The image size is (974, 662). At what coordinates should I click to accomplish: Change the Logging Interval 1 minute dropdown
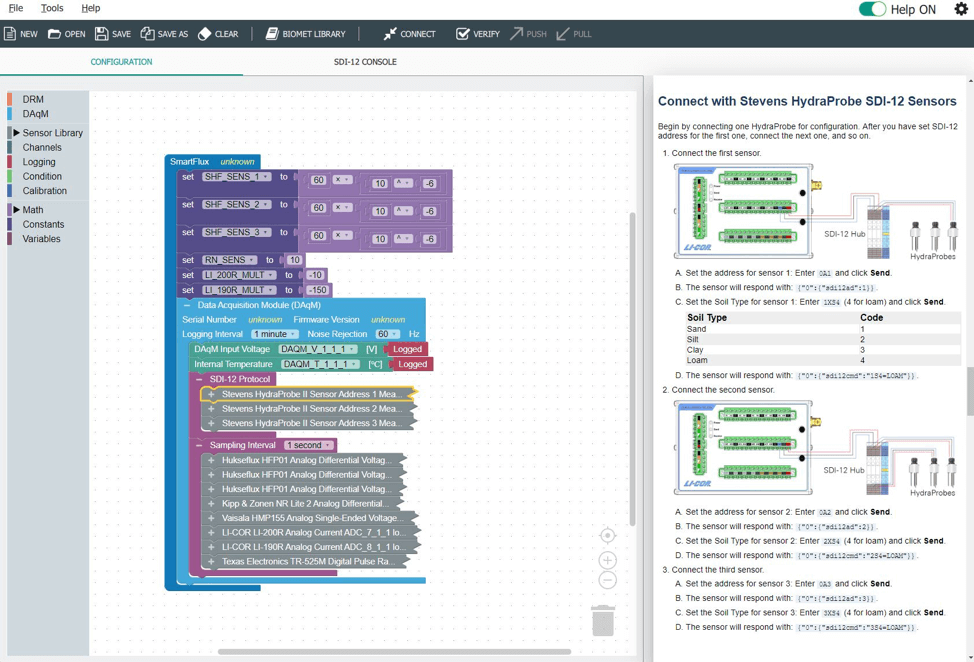[275, 334]
